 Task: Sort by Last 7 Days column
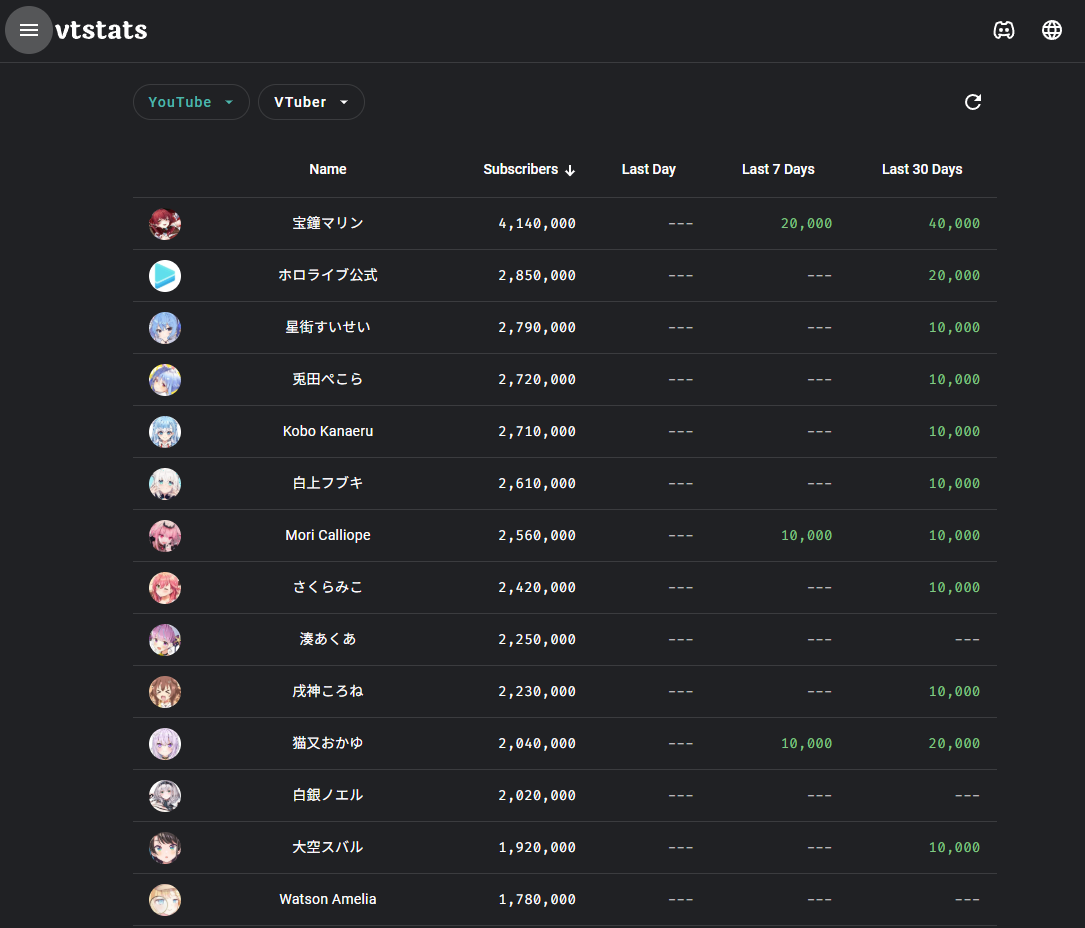click(778, 169)
